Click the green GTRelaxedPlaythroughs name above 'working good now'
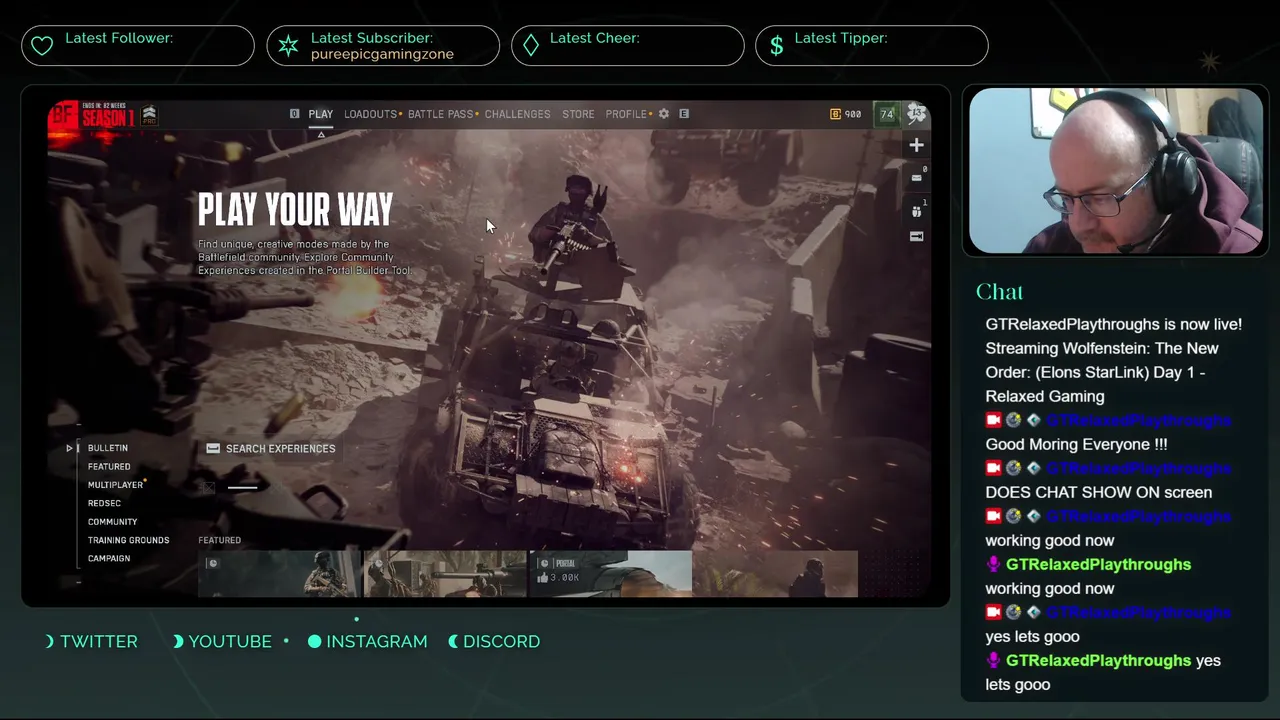 tap(1098, 564)
